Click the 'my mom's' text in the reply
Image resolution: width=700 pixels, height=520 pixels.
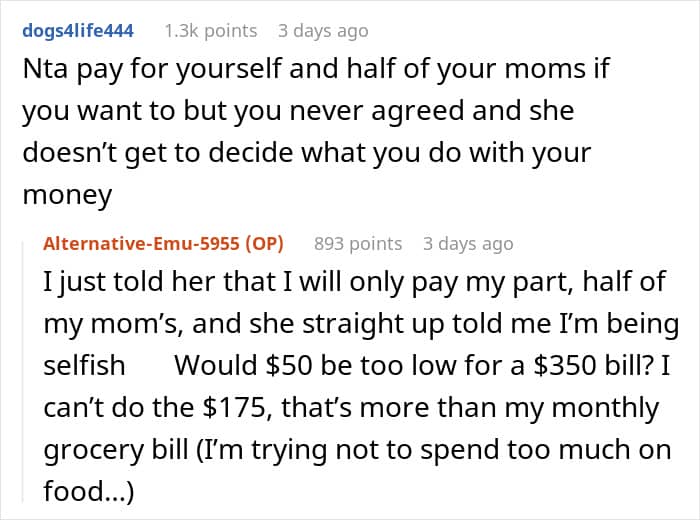(113, 324)
